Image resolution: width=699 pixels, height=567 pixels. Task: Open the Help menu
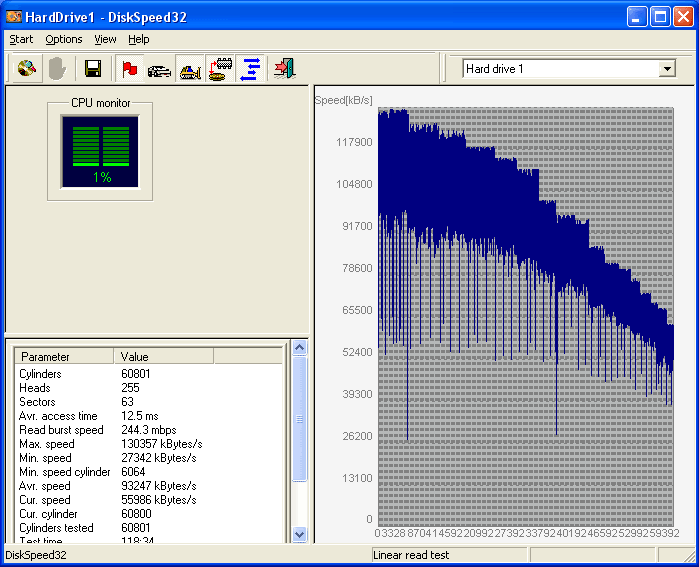pos(139,39)
